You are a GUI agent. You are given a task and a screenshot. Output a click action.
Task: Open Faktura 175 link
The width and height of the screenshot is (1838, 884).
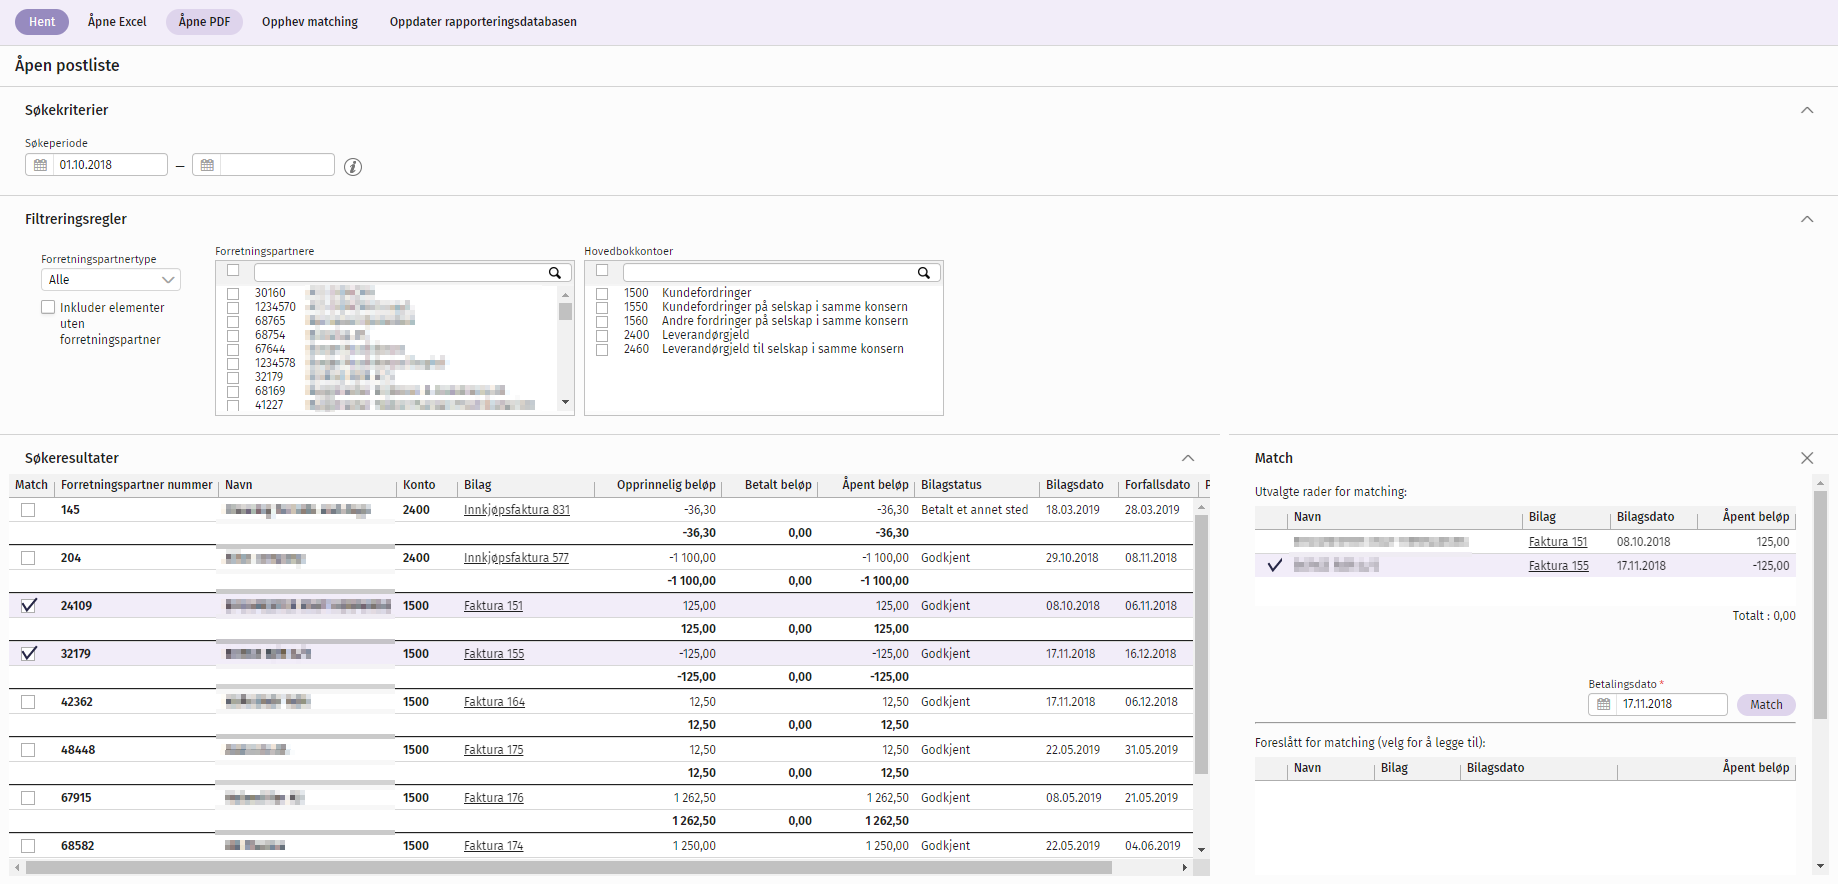(x=493, y=750)
